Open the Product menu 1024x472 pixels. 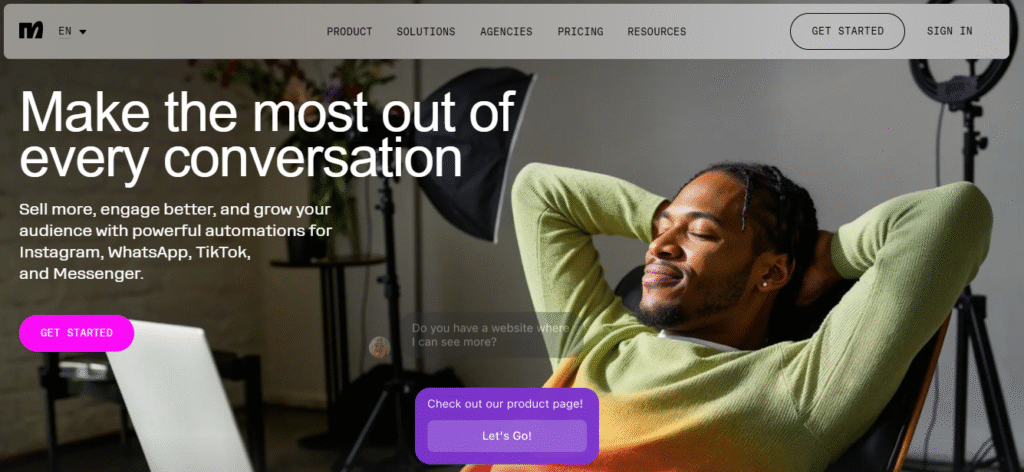[349, 31]
